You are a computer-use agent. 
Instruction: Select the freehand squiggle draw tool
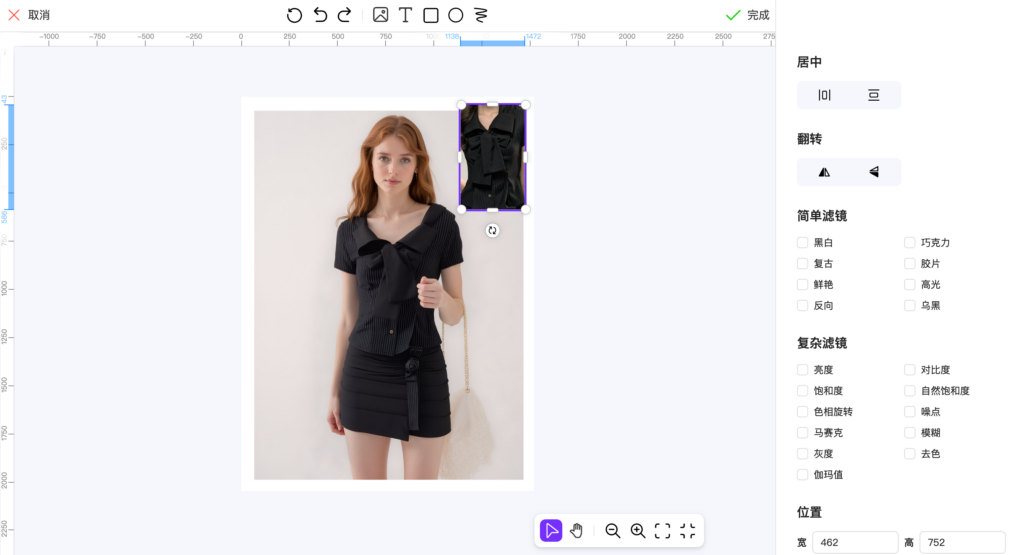pos(481,15)
